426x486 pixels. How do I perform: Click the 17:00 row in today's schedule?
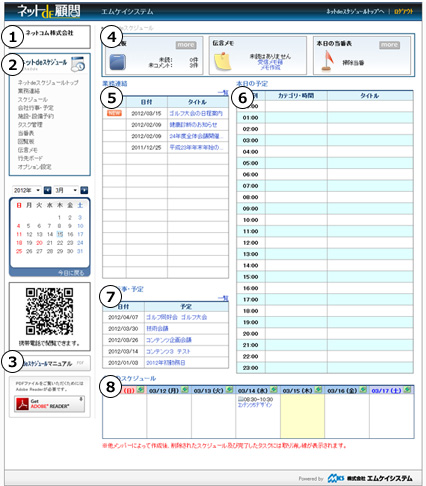(x=325, y=299)
